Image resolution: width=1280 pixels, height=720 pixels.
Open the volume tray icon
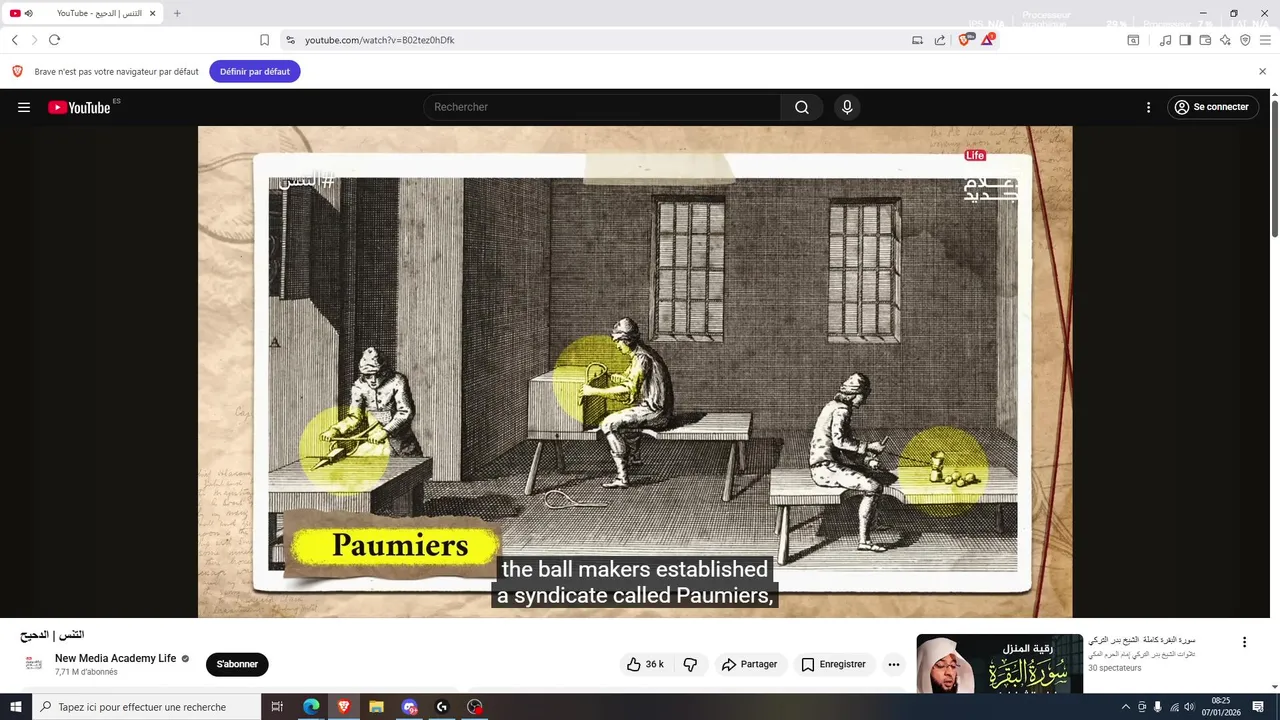pos(1189,707)
